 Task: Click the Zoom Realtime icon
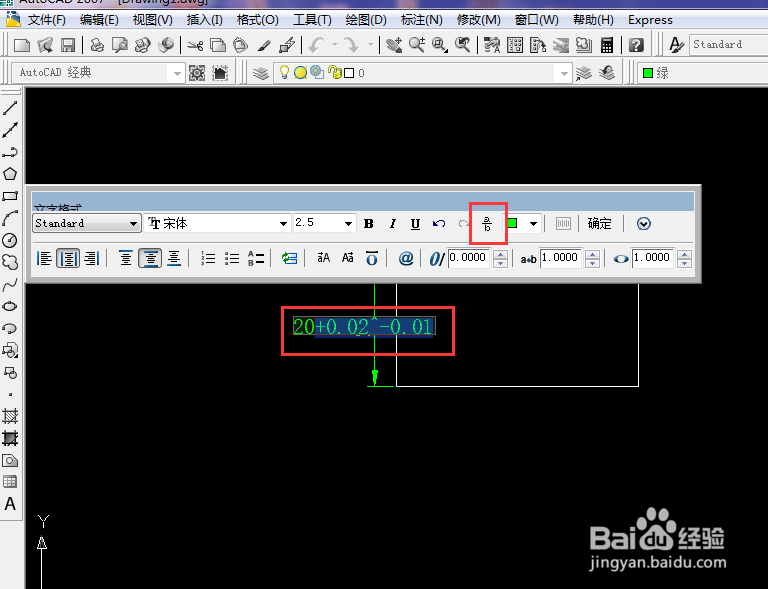click(417, 46)
